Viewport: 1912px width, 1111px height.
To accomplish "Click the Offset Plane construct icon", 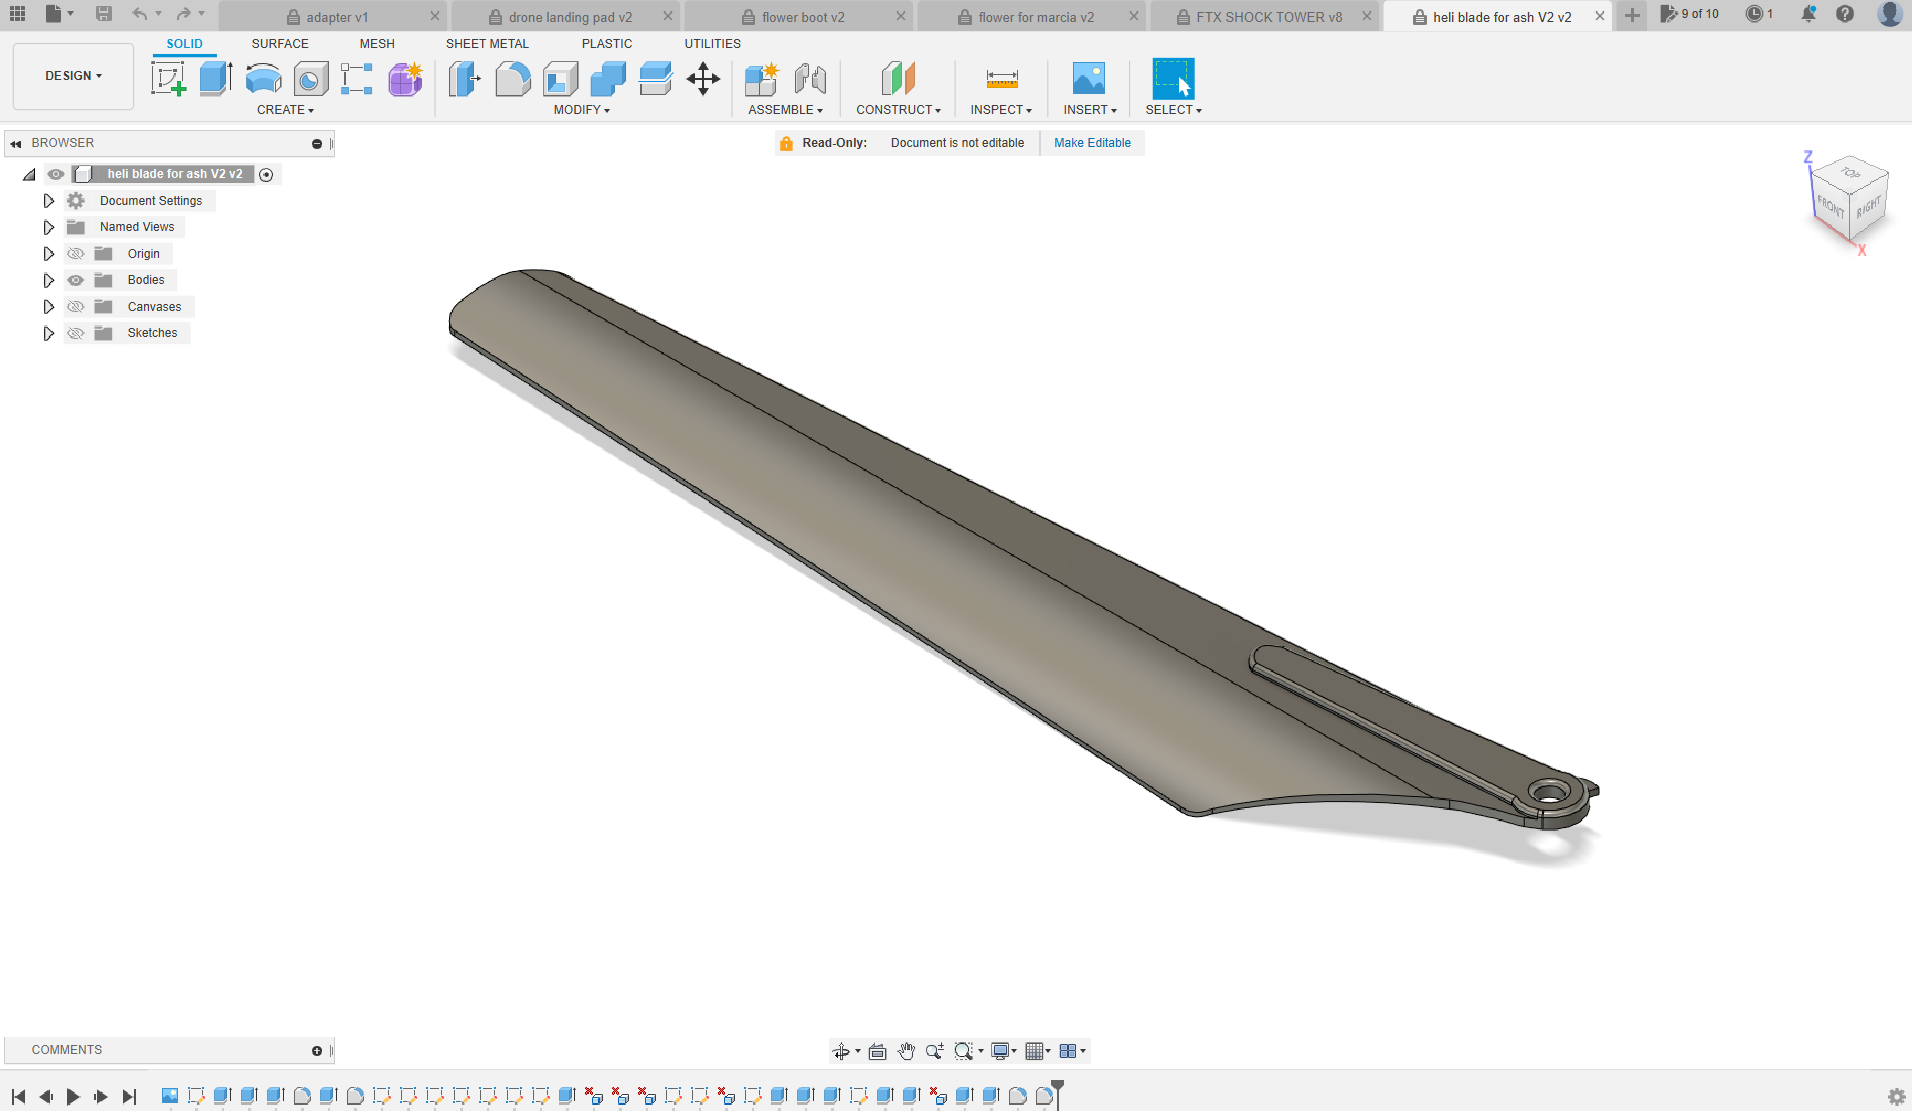I will [898, 78].
